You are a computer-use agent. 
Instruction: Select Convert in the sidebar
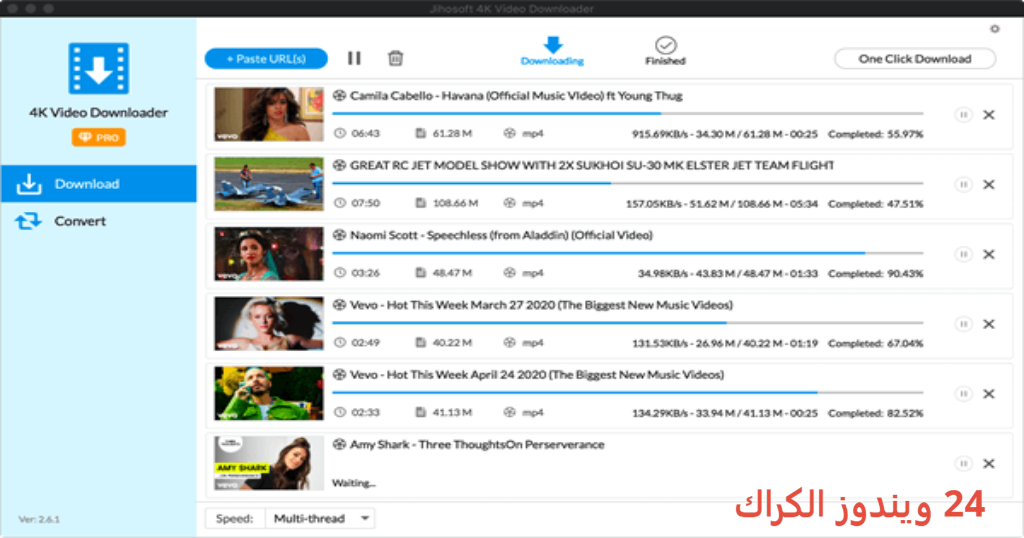(x=99, y=221)
